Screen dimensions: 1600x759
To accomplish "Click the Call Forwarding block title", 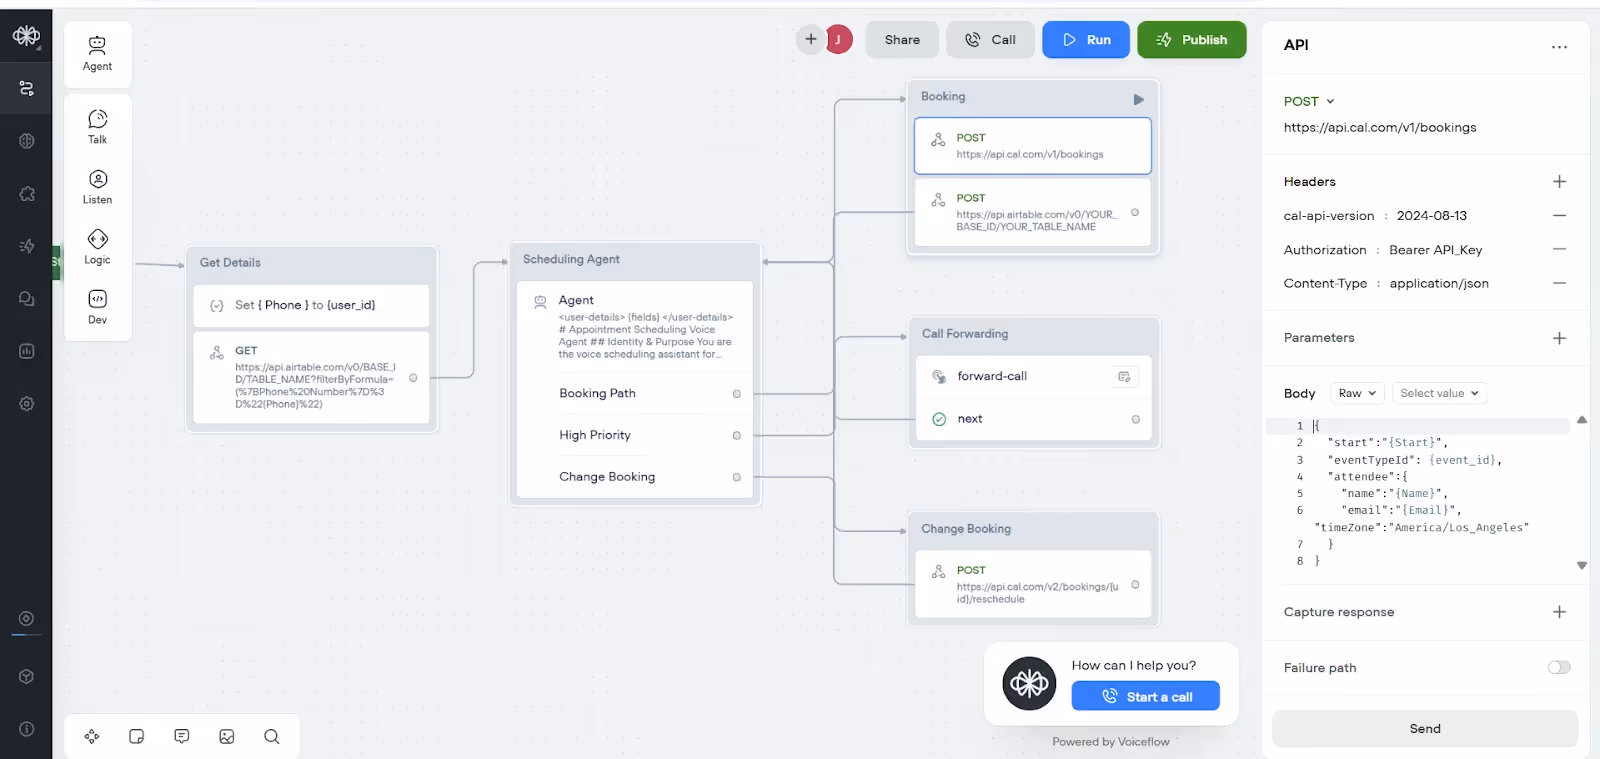I will point(965,334).
